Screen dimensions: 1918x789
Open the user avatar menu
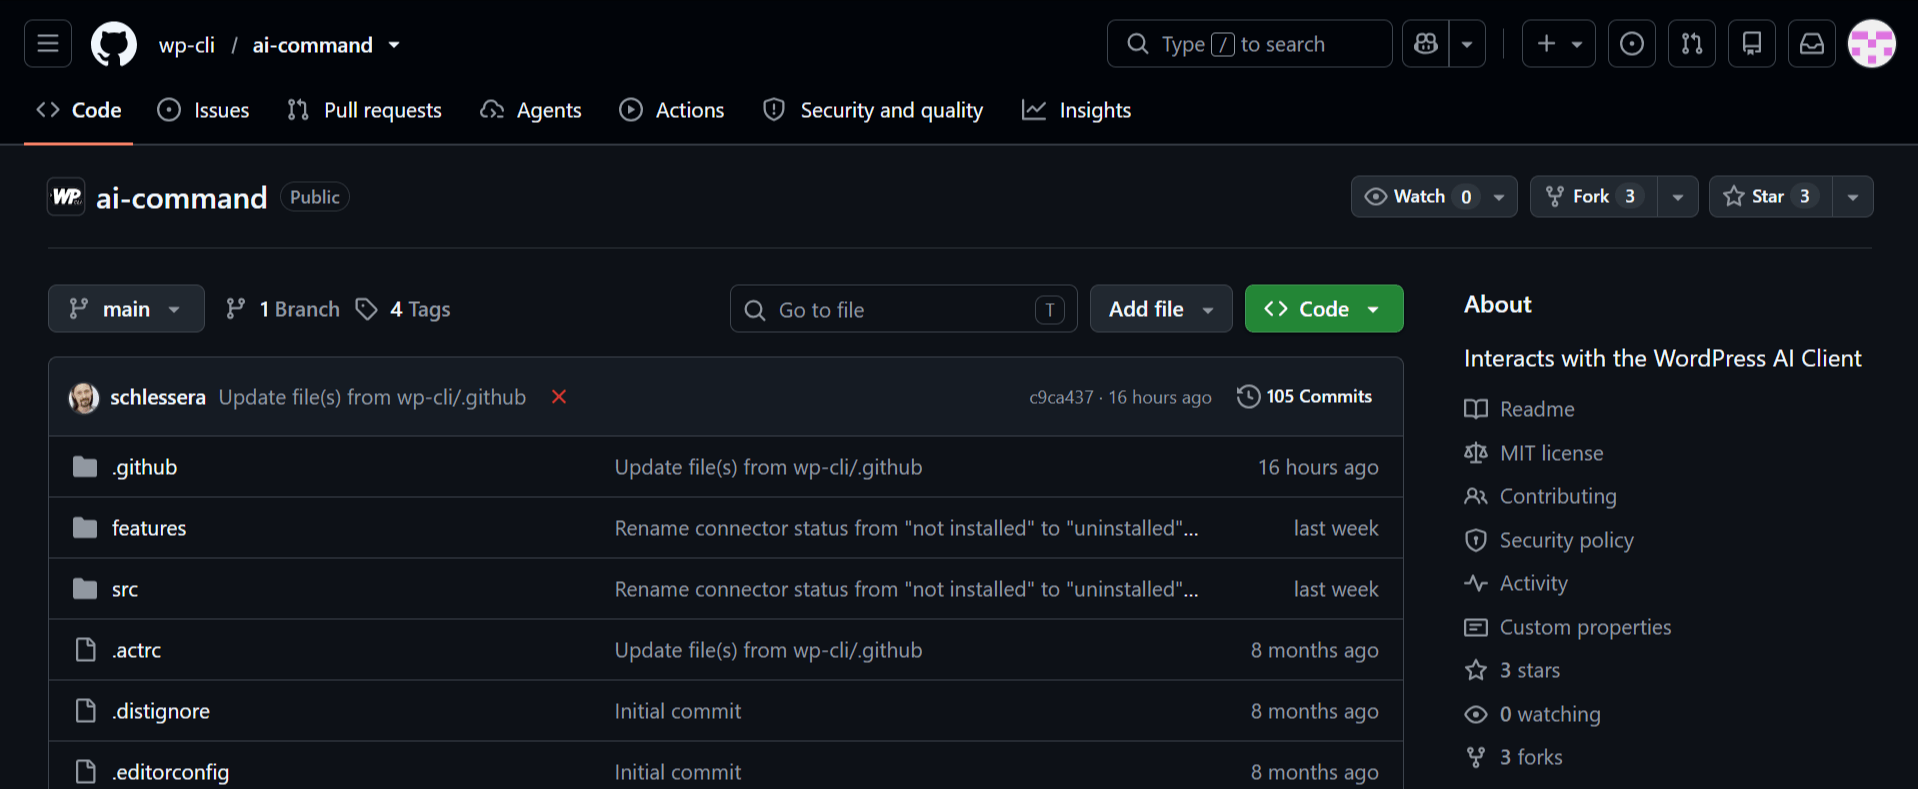1872,44
